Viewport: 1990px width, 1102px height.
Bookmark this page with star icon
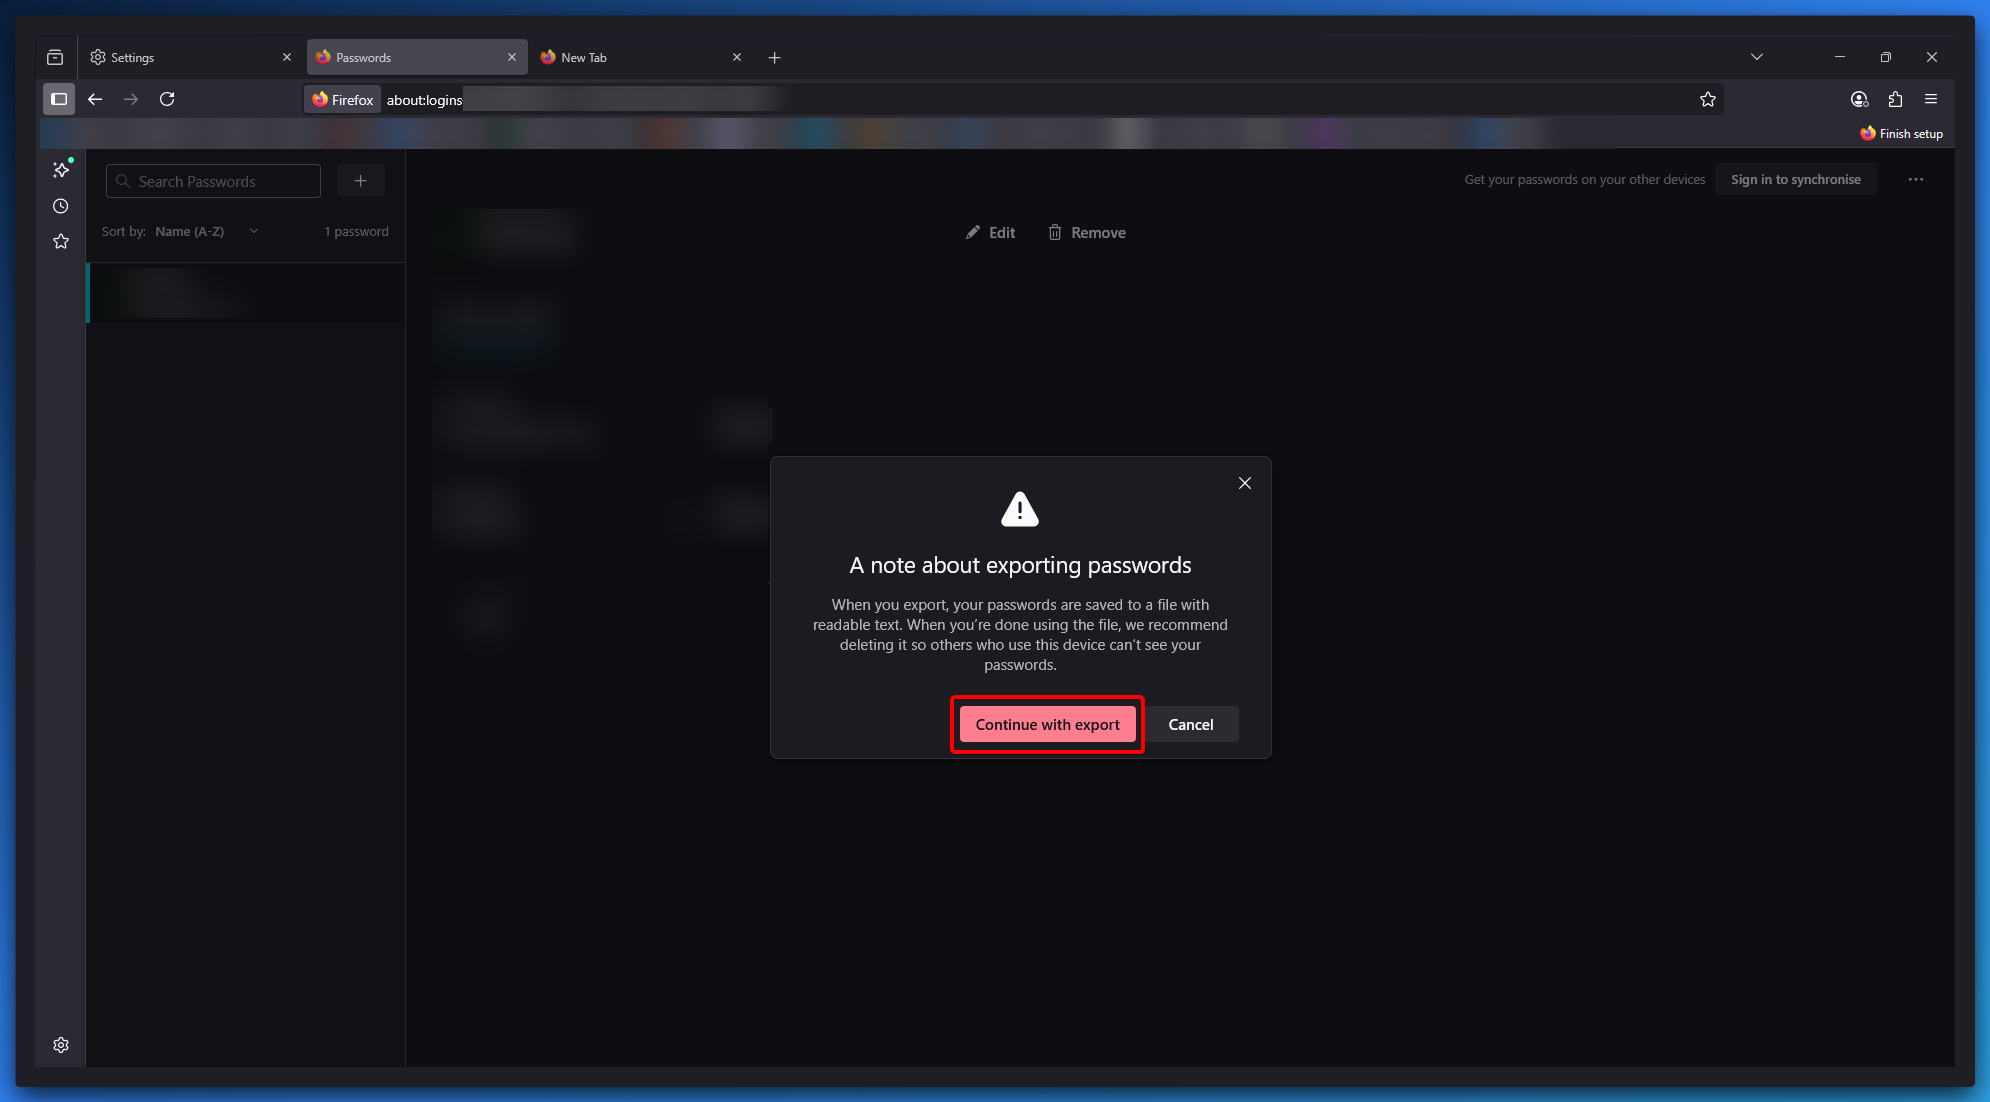(1708, 99)
